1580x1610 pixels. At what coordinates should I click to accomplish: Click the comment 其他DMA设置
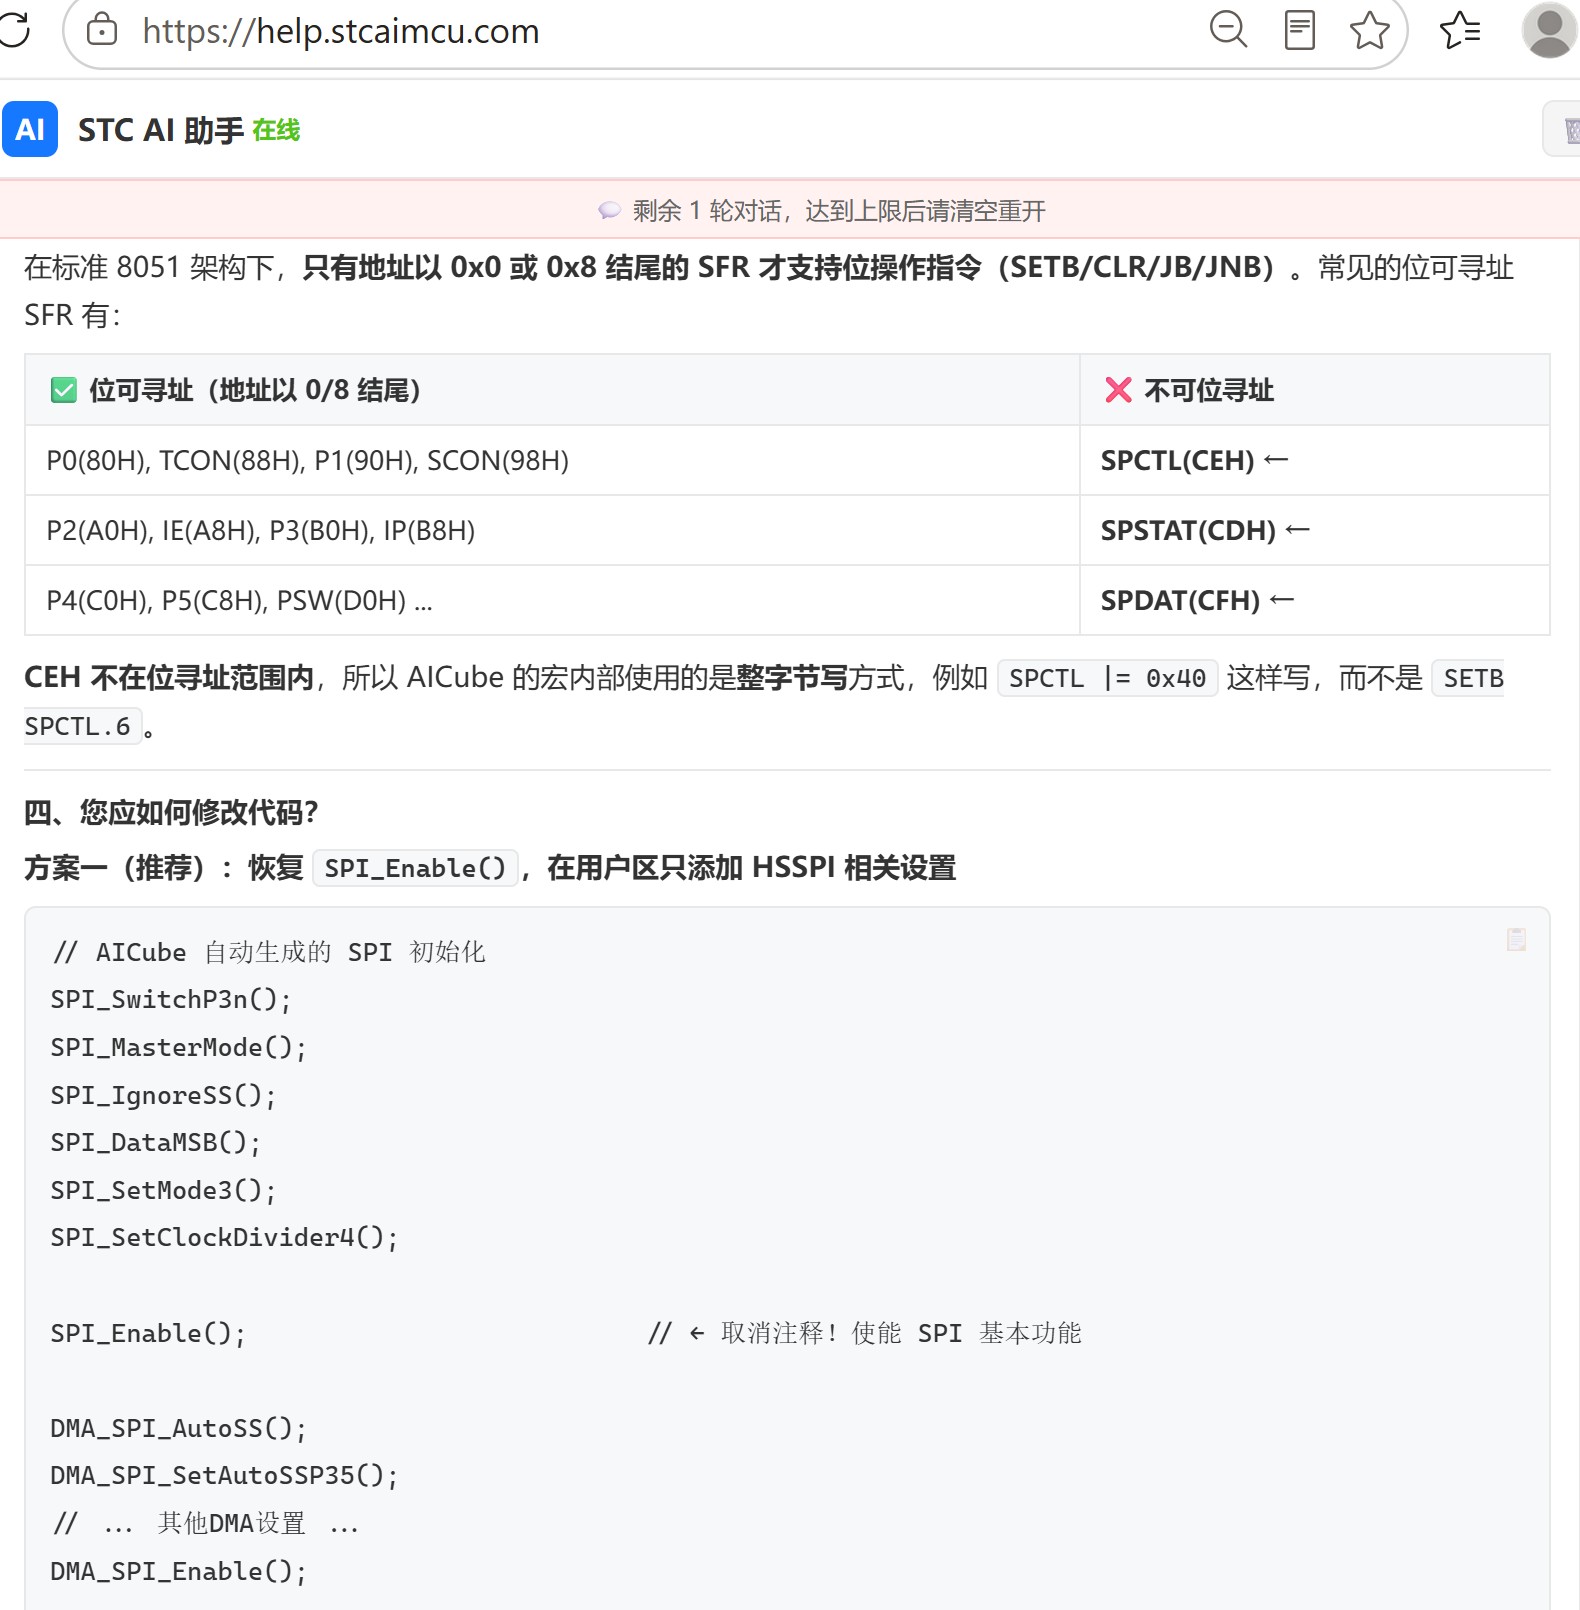click(231, 1523)
